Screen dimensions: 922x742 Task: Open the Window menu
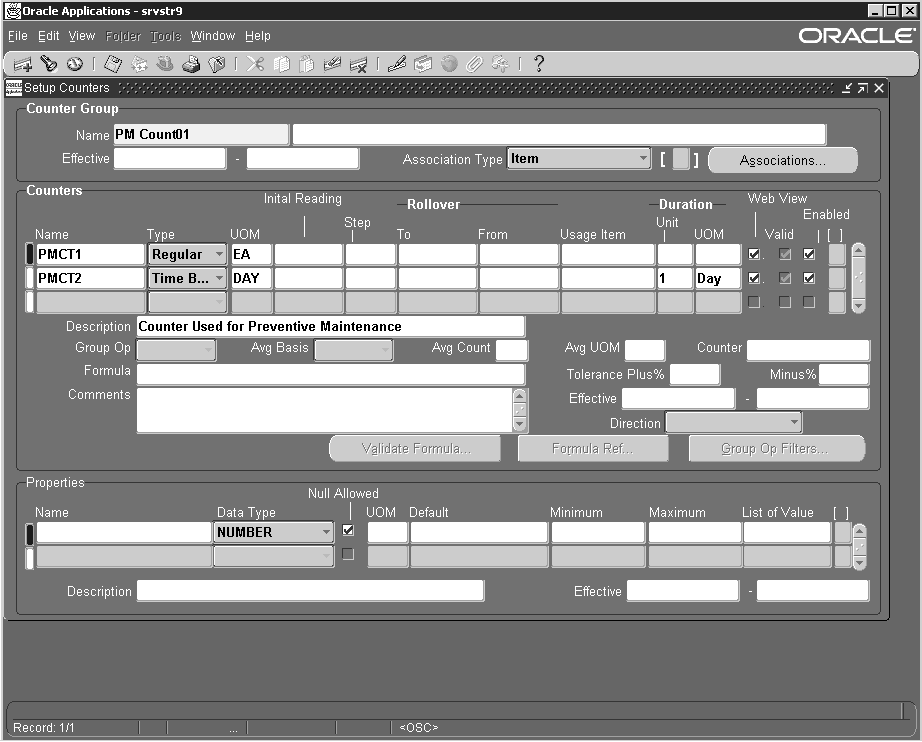point(213,36)
